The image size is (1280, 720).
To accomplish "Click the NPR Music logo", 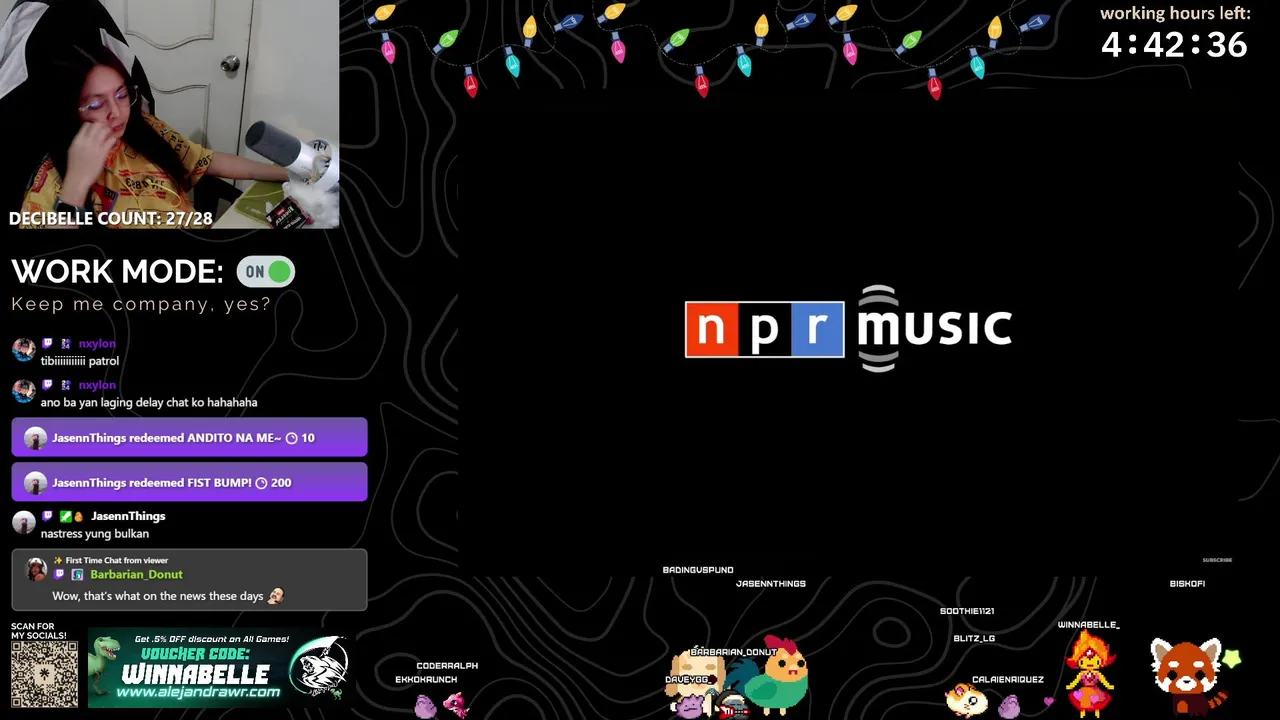I will [848, 329].
